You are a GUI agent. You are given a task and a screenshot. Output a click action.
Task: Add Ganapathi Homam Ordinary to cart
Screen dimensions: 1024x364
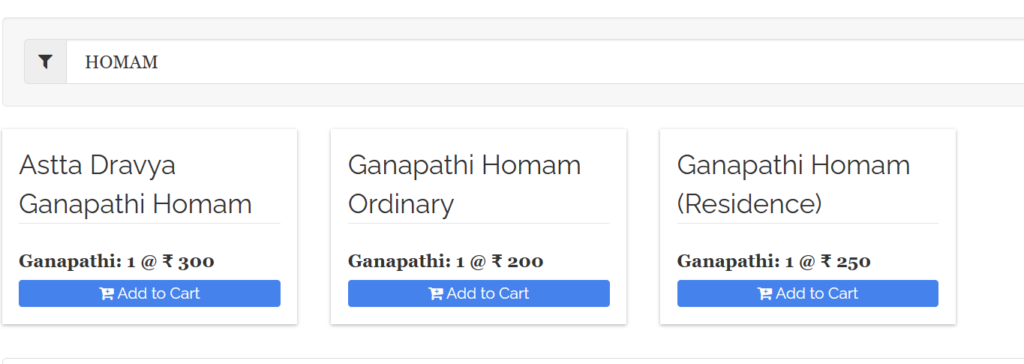click(x=479, y=293)
